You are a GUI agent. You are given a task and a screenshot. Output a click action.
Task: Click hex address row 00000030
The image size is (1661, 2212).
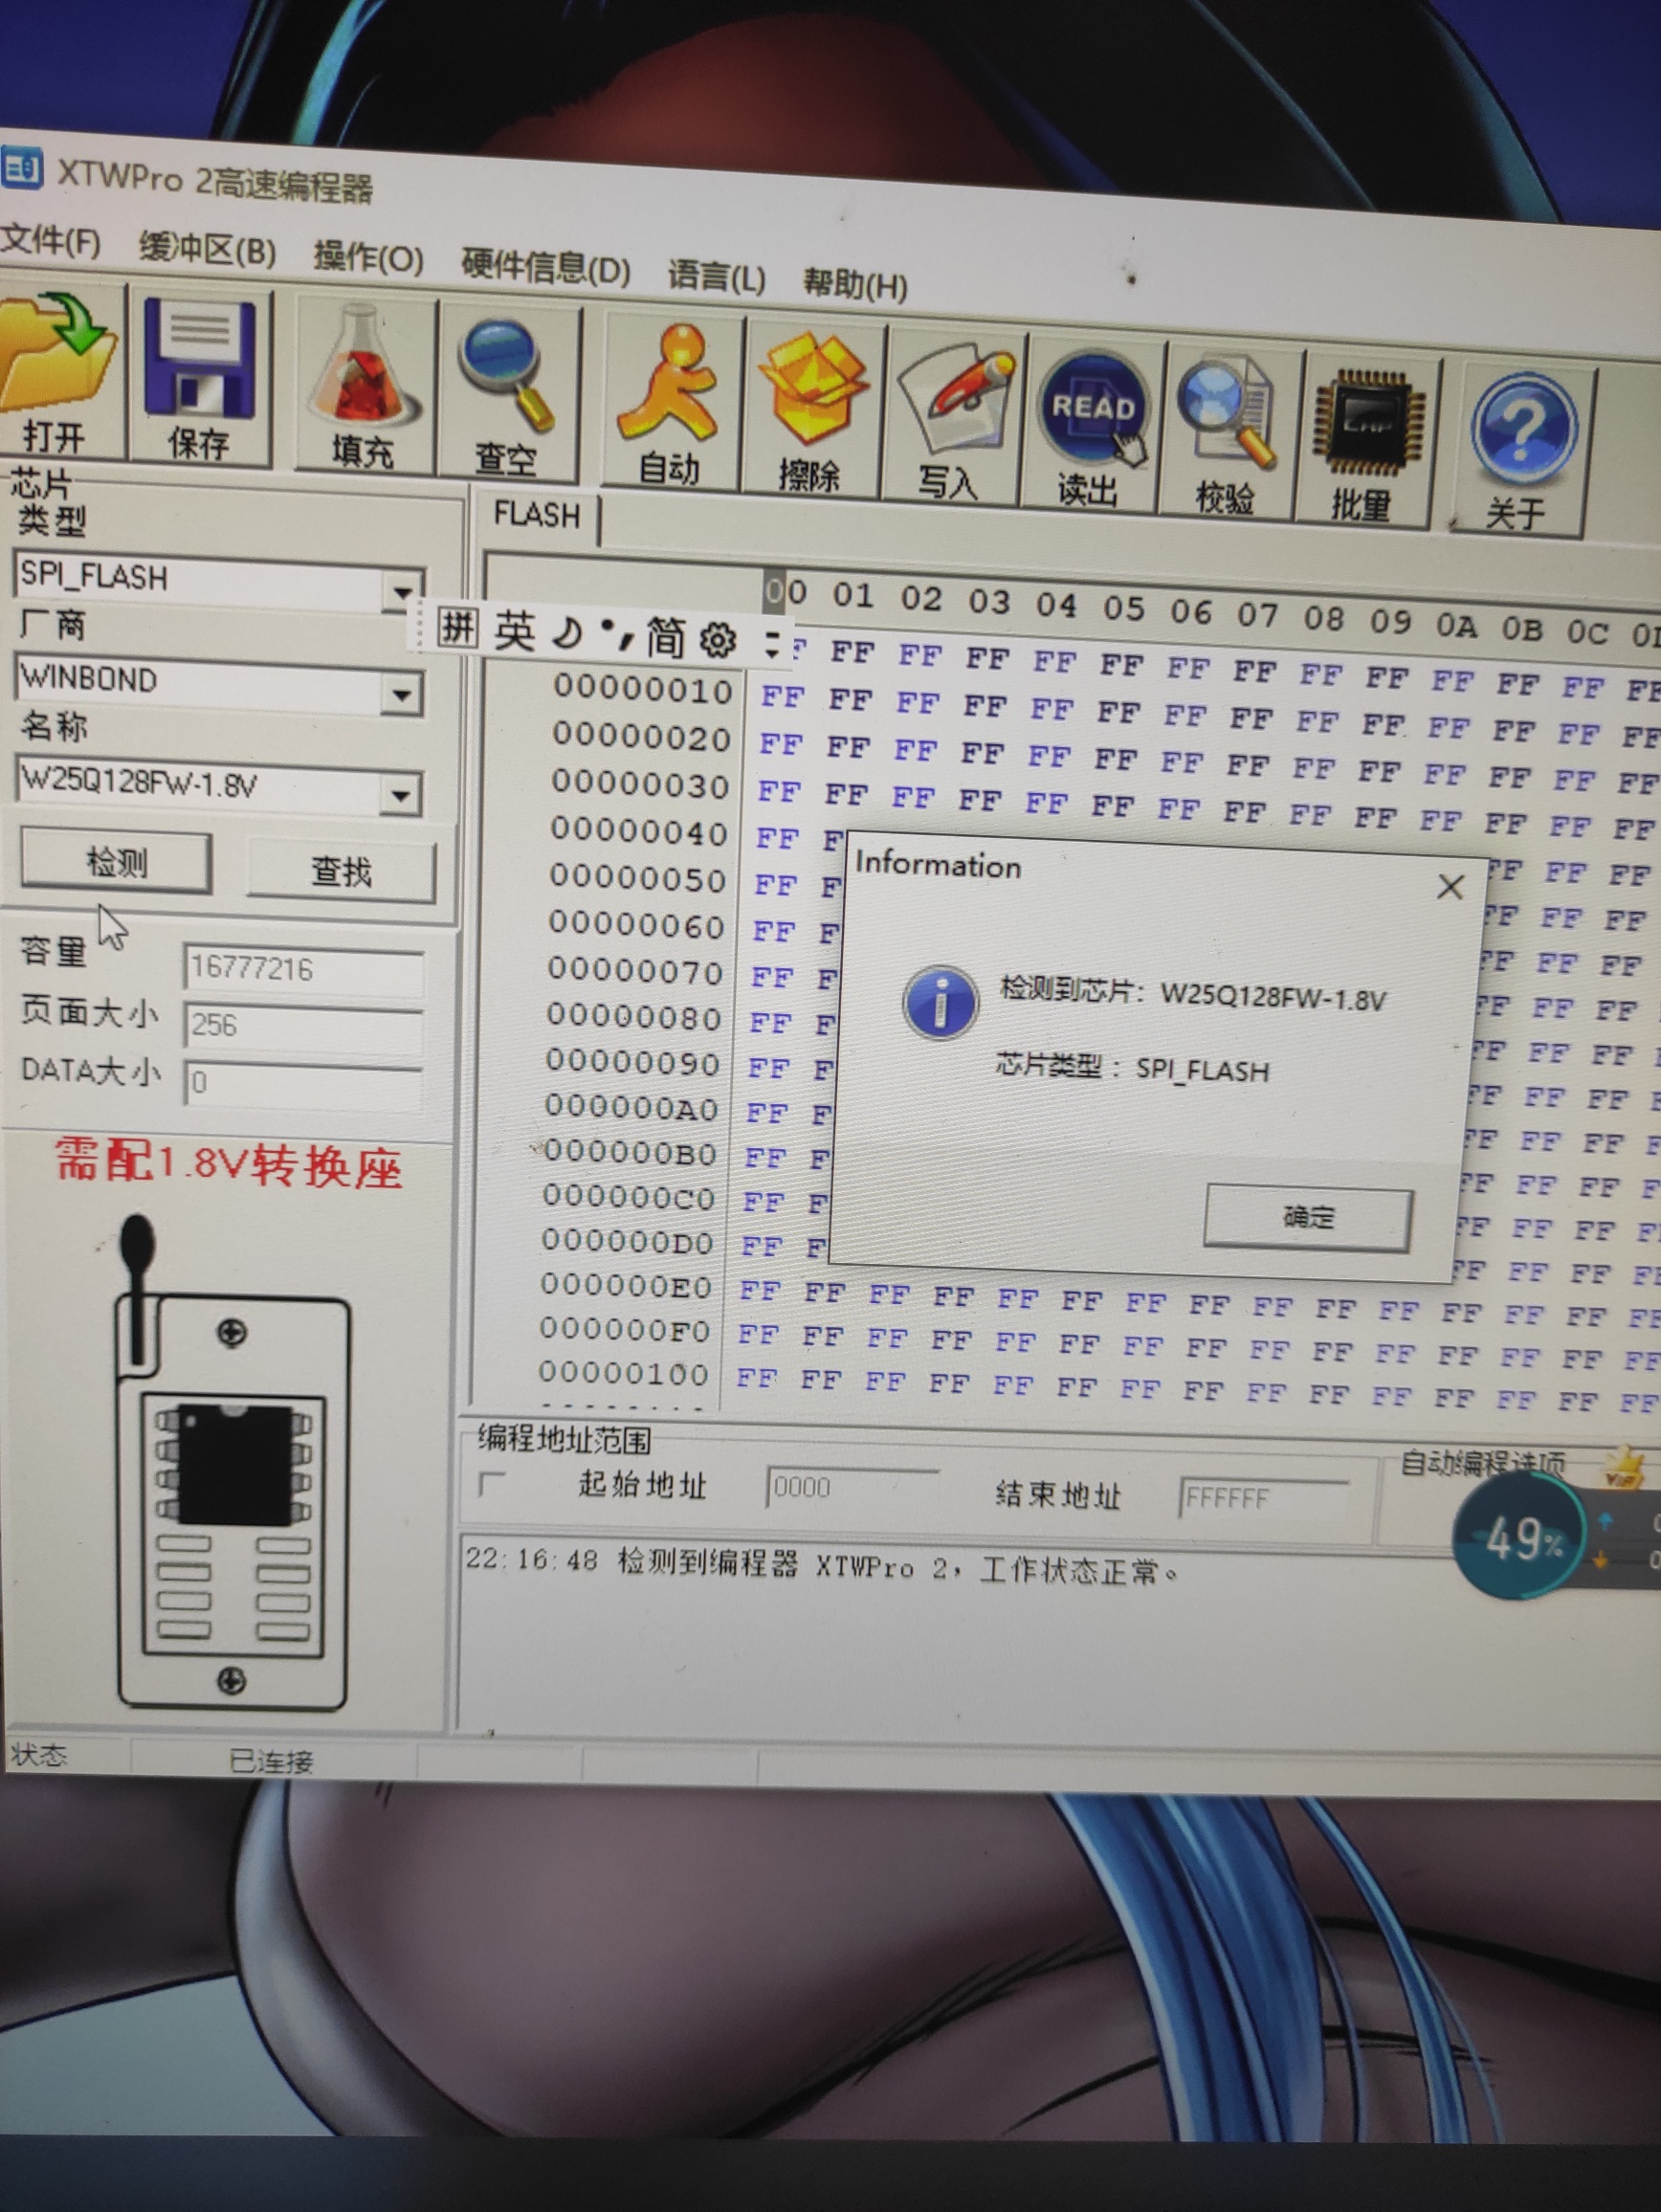[x=640, y=784]
